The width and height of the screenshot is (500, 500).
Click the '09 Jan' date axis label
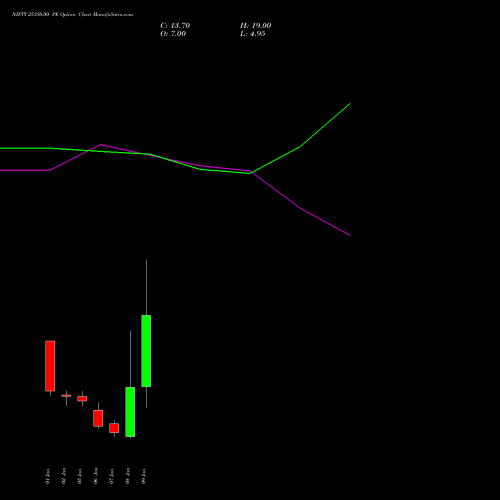(x=144, y=476)
